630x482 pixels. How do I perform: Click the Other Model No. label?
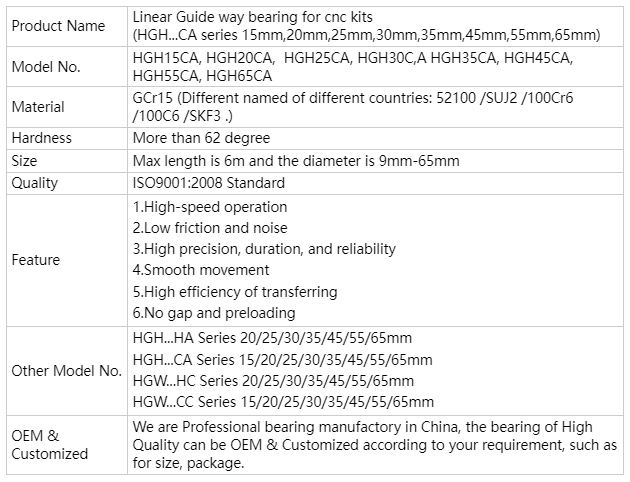coord(67,370)
